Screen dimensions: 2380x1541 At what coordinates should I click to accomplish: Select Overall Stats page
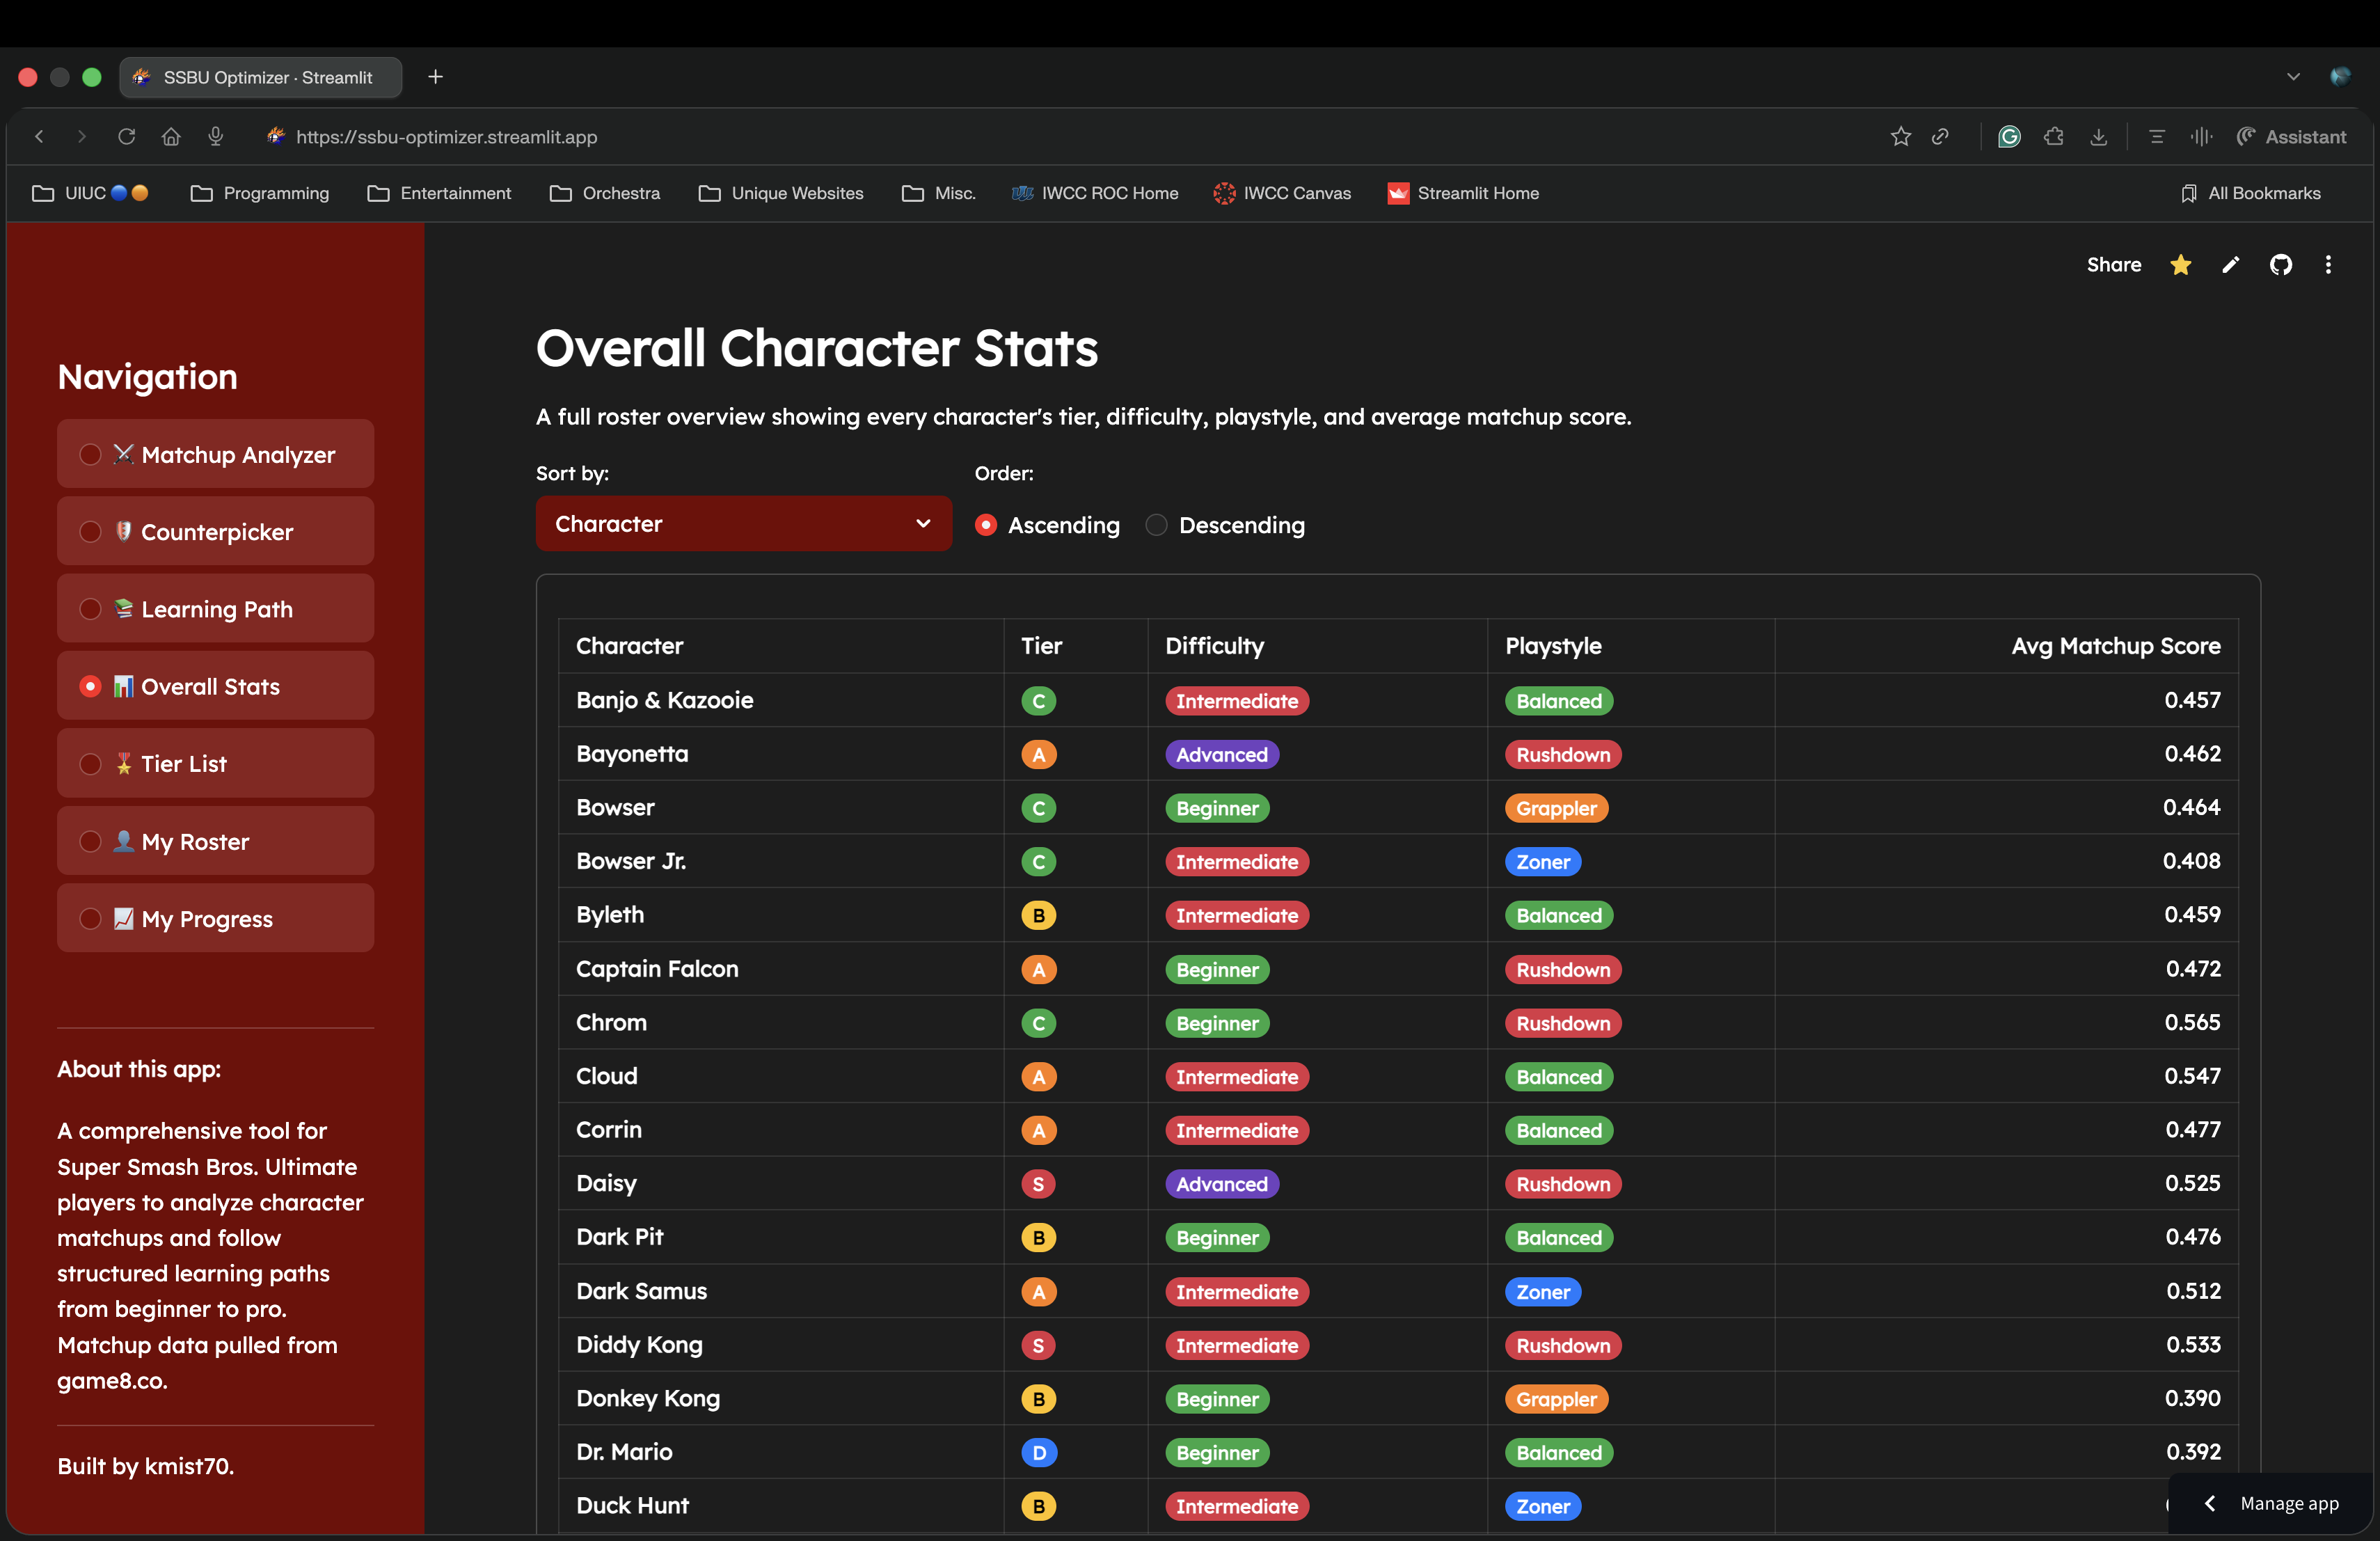(x=215, y=686)
